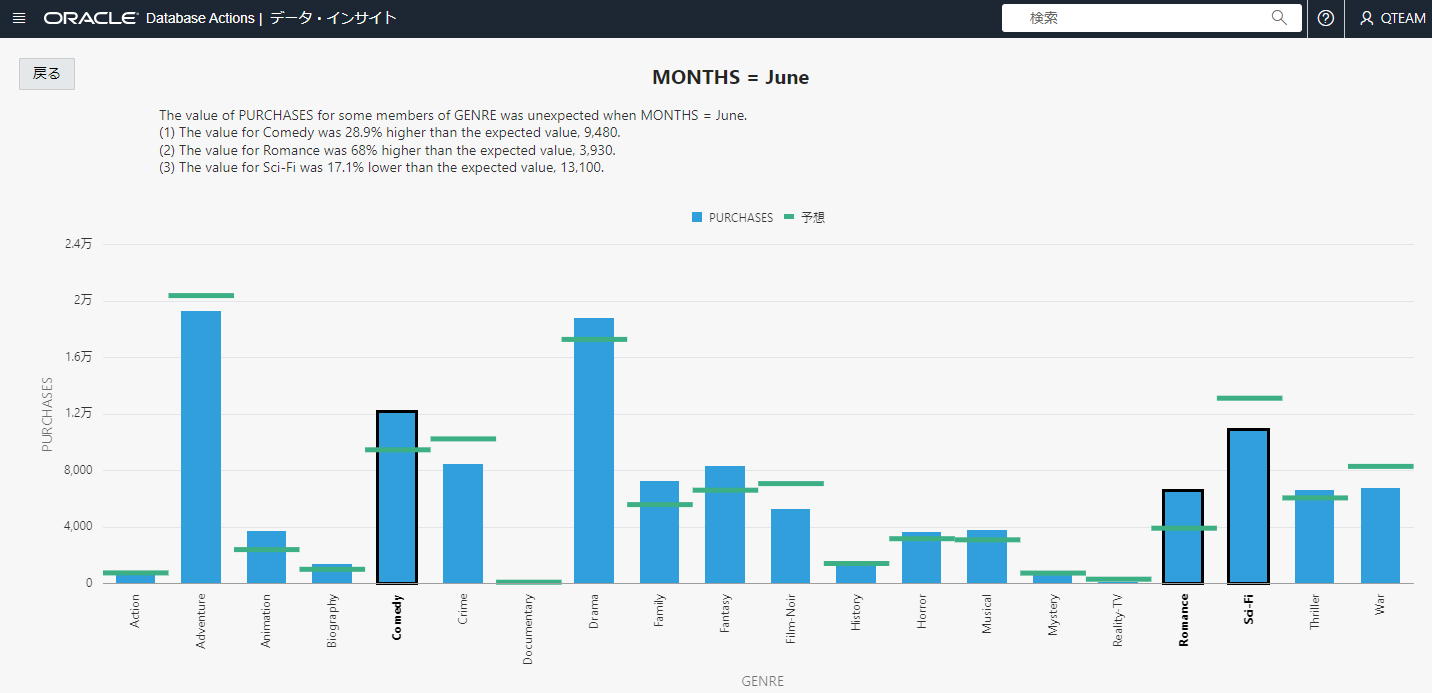Screen dimensions: 1432x693
Task: Toggle the 予想 legend green marker
Action: coord(789,217)
